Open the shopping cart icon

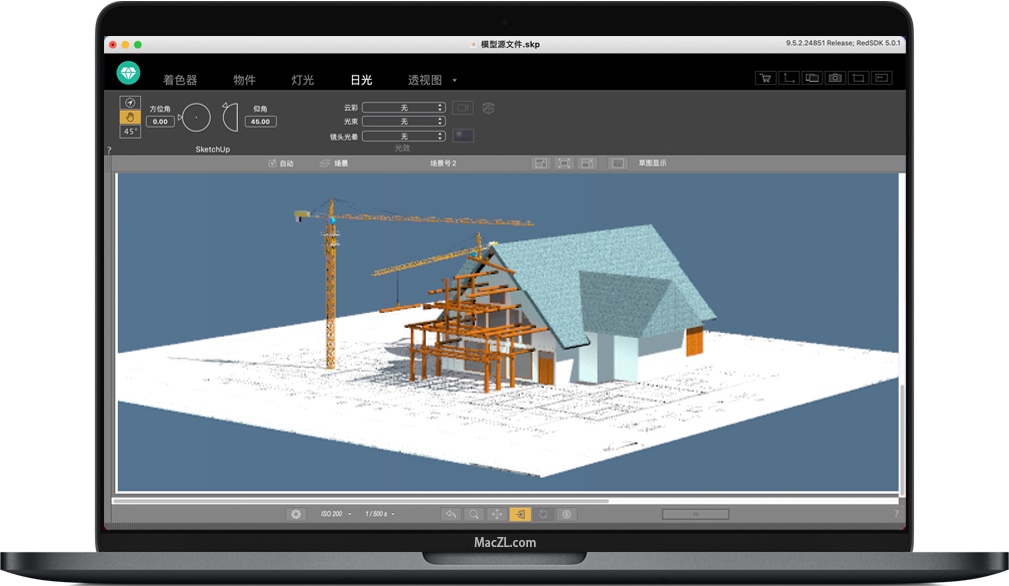pyautogui.click(x=766, y=78)
